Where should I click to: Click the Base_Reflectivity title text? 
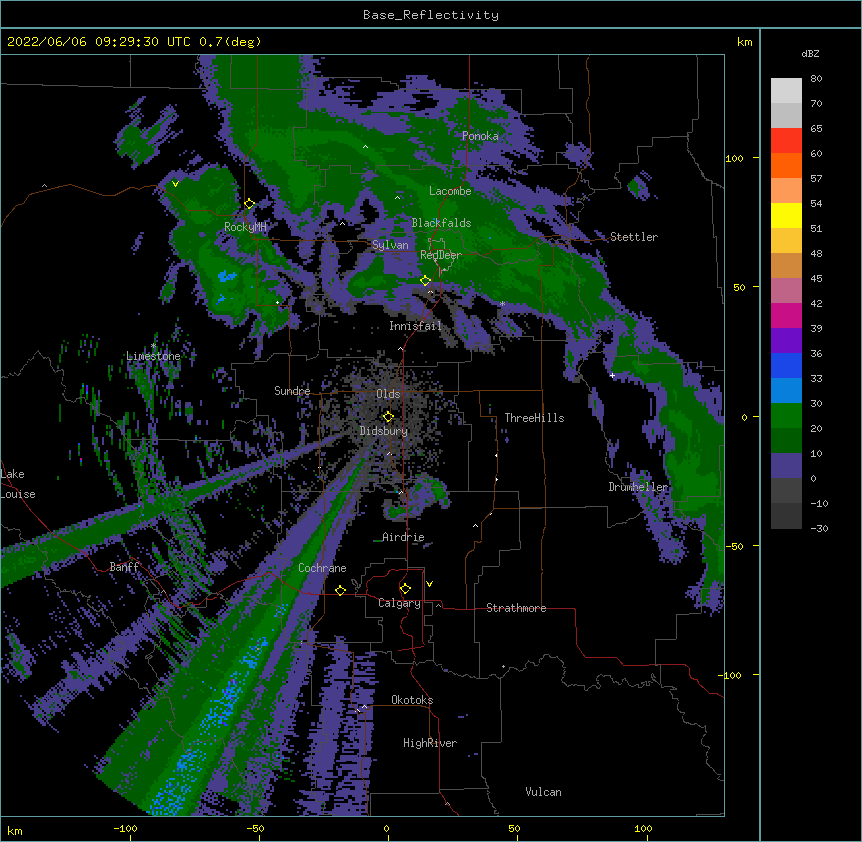[430, 15]
